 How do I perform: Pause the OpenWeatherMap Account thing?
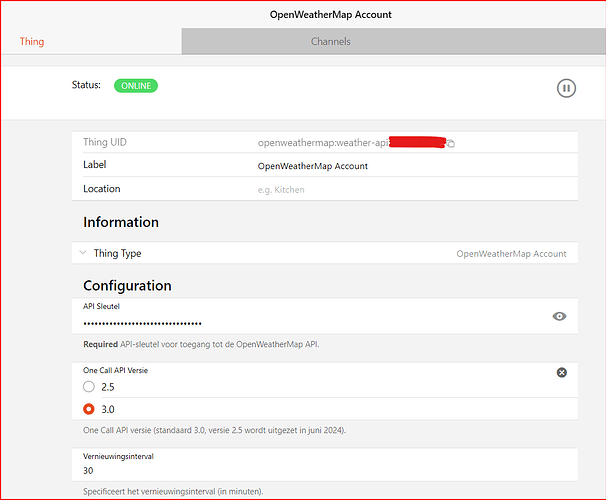[566, 88]
